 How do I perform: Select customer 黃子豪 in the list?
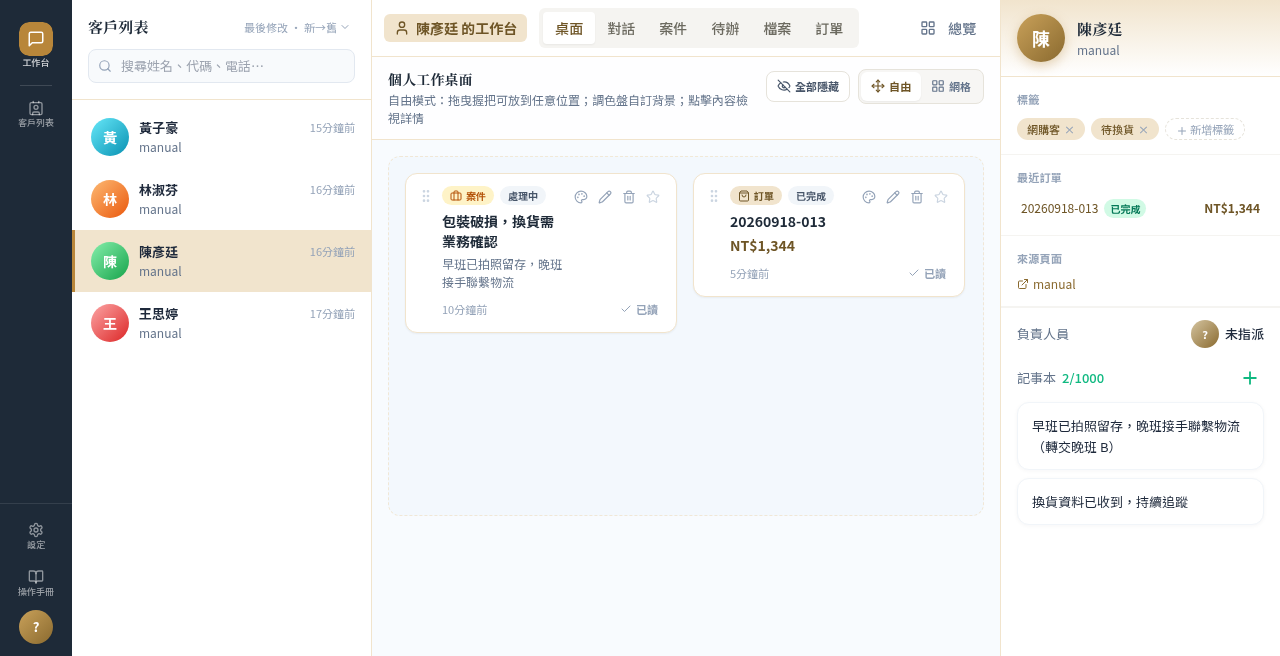[222, 137]
